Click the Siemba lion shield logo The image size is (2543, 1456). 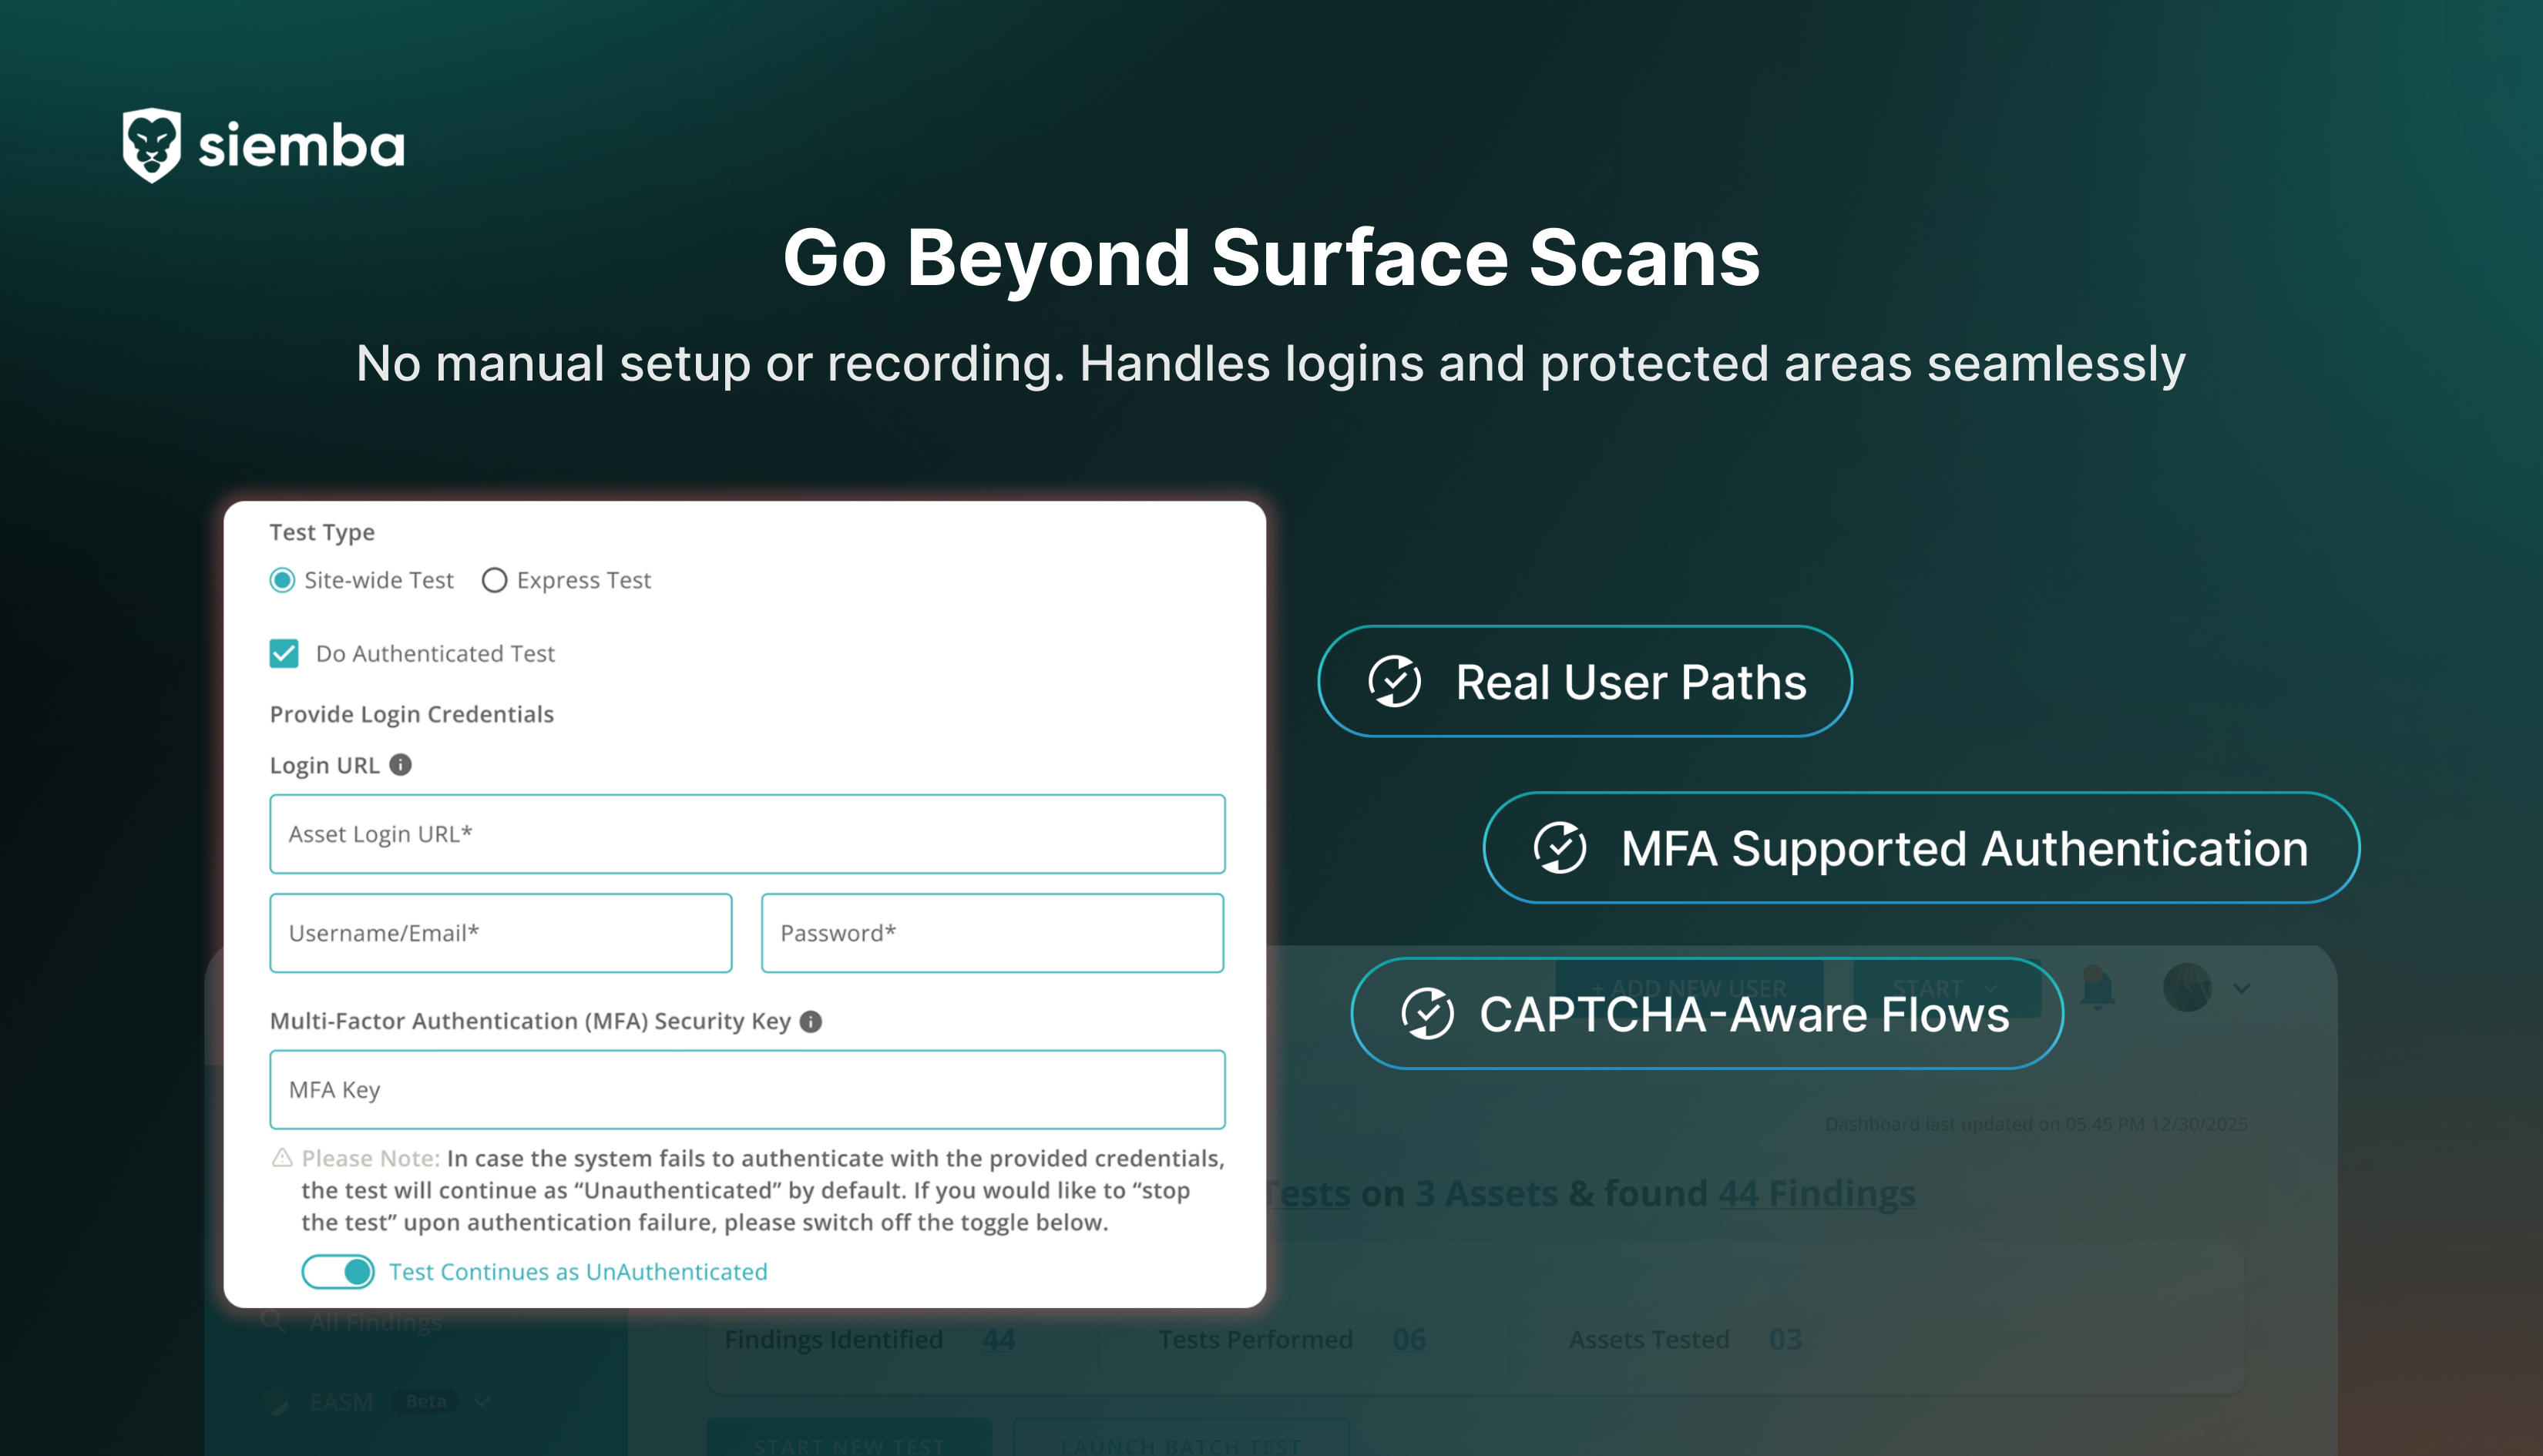[x=151, y=145]
